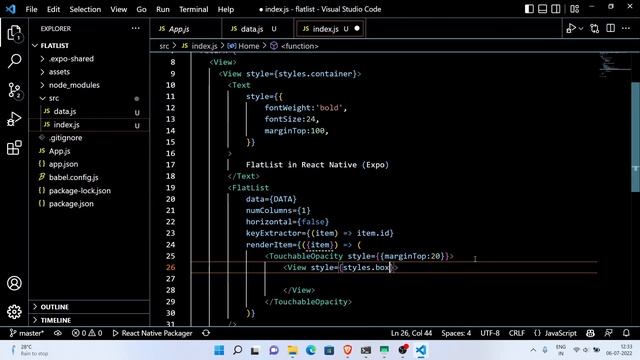Screen dimensions: 640x360
Task: Toggle the Secondary Side Bar layout
Action: click(556, 9)
